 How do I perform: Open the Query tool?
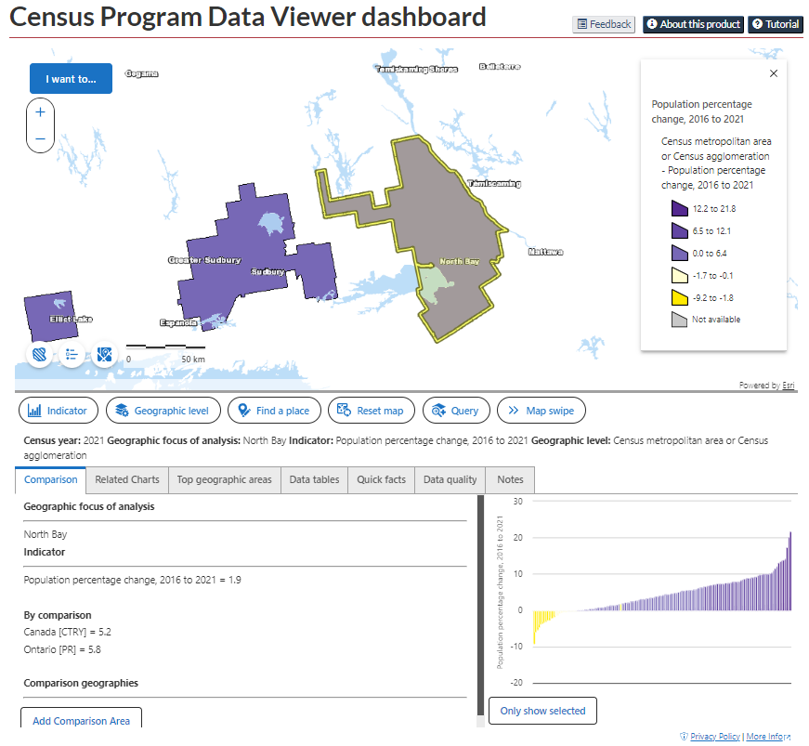pyautogui.click(x=455, y=410)
